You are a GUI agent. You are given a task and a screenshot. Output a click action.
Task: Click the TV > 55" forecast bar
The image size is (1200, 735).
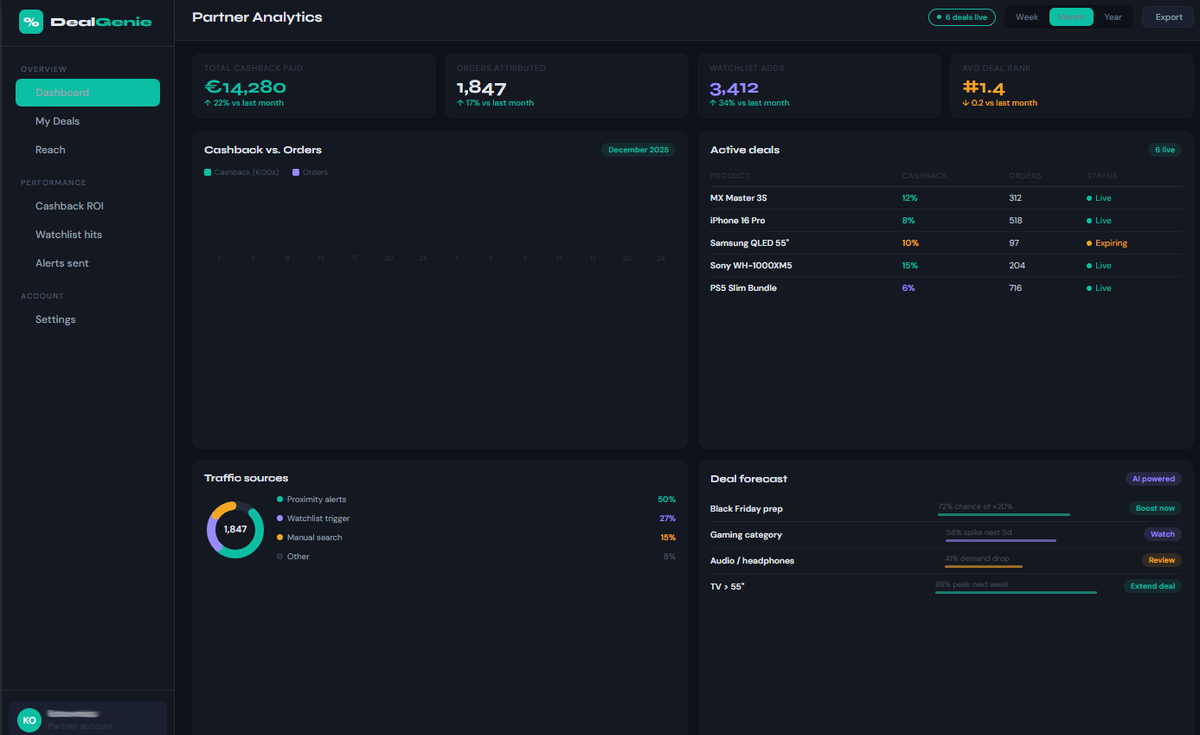coord(1016,593)
